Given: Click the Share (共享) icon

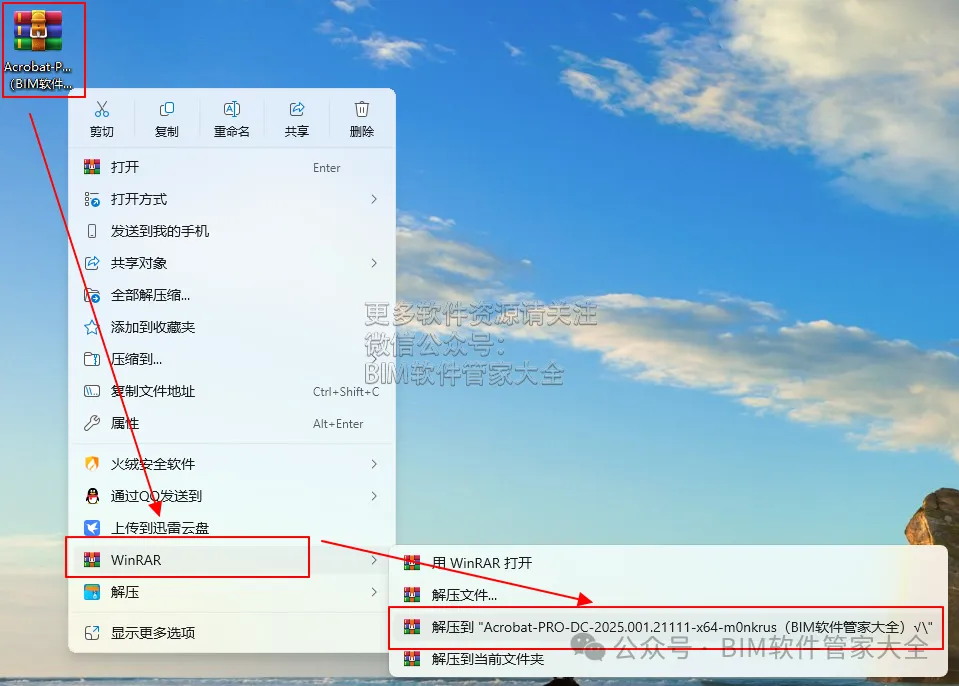Looking at the screenshot, I should [x=297, y=109].
